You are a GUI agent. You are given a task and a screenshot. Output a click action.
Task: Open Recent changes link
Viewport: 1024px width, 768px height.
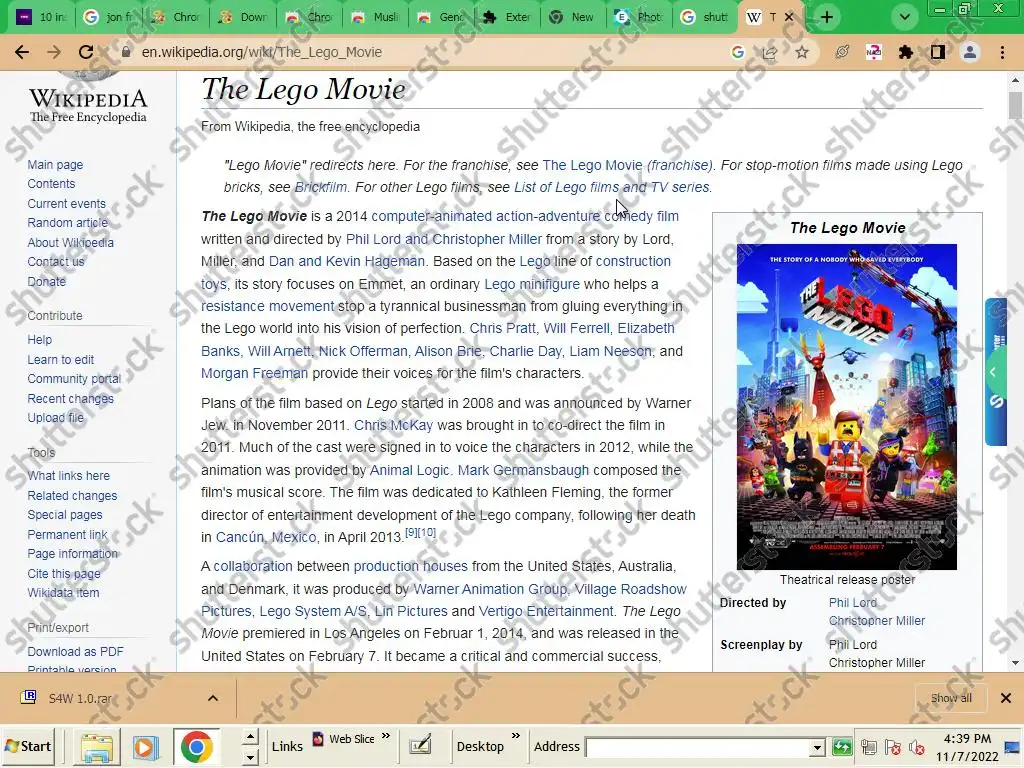coord(70,398)
